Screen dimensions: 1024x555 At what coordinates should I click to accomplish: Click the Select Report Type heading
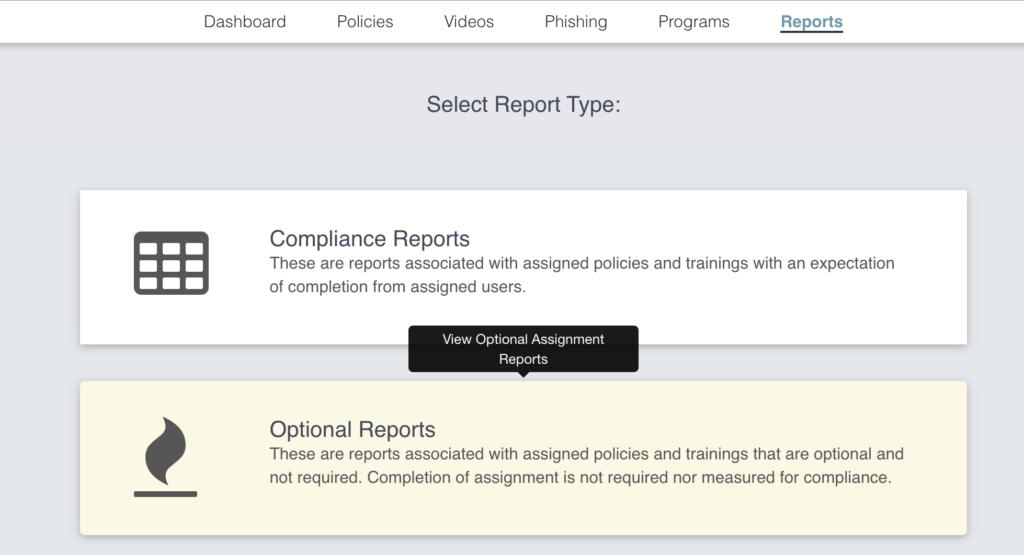tap(523, 104)
